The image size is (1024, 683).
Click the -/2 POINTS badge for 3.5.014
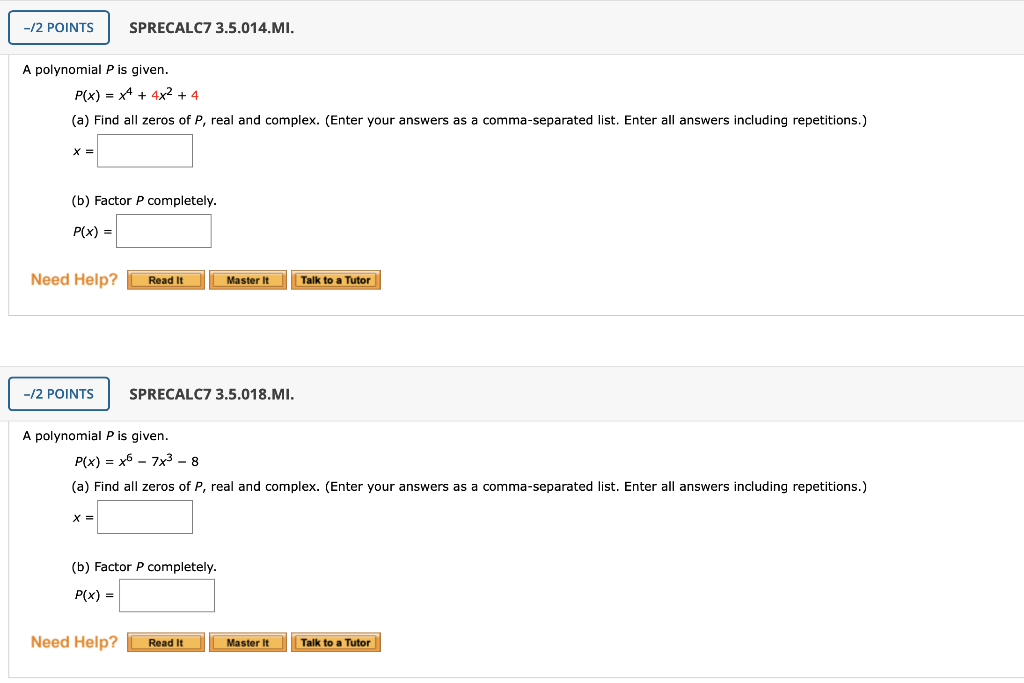click(58, 27)
